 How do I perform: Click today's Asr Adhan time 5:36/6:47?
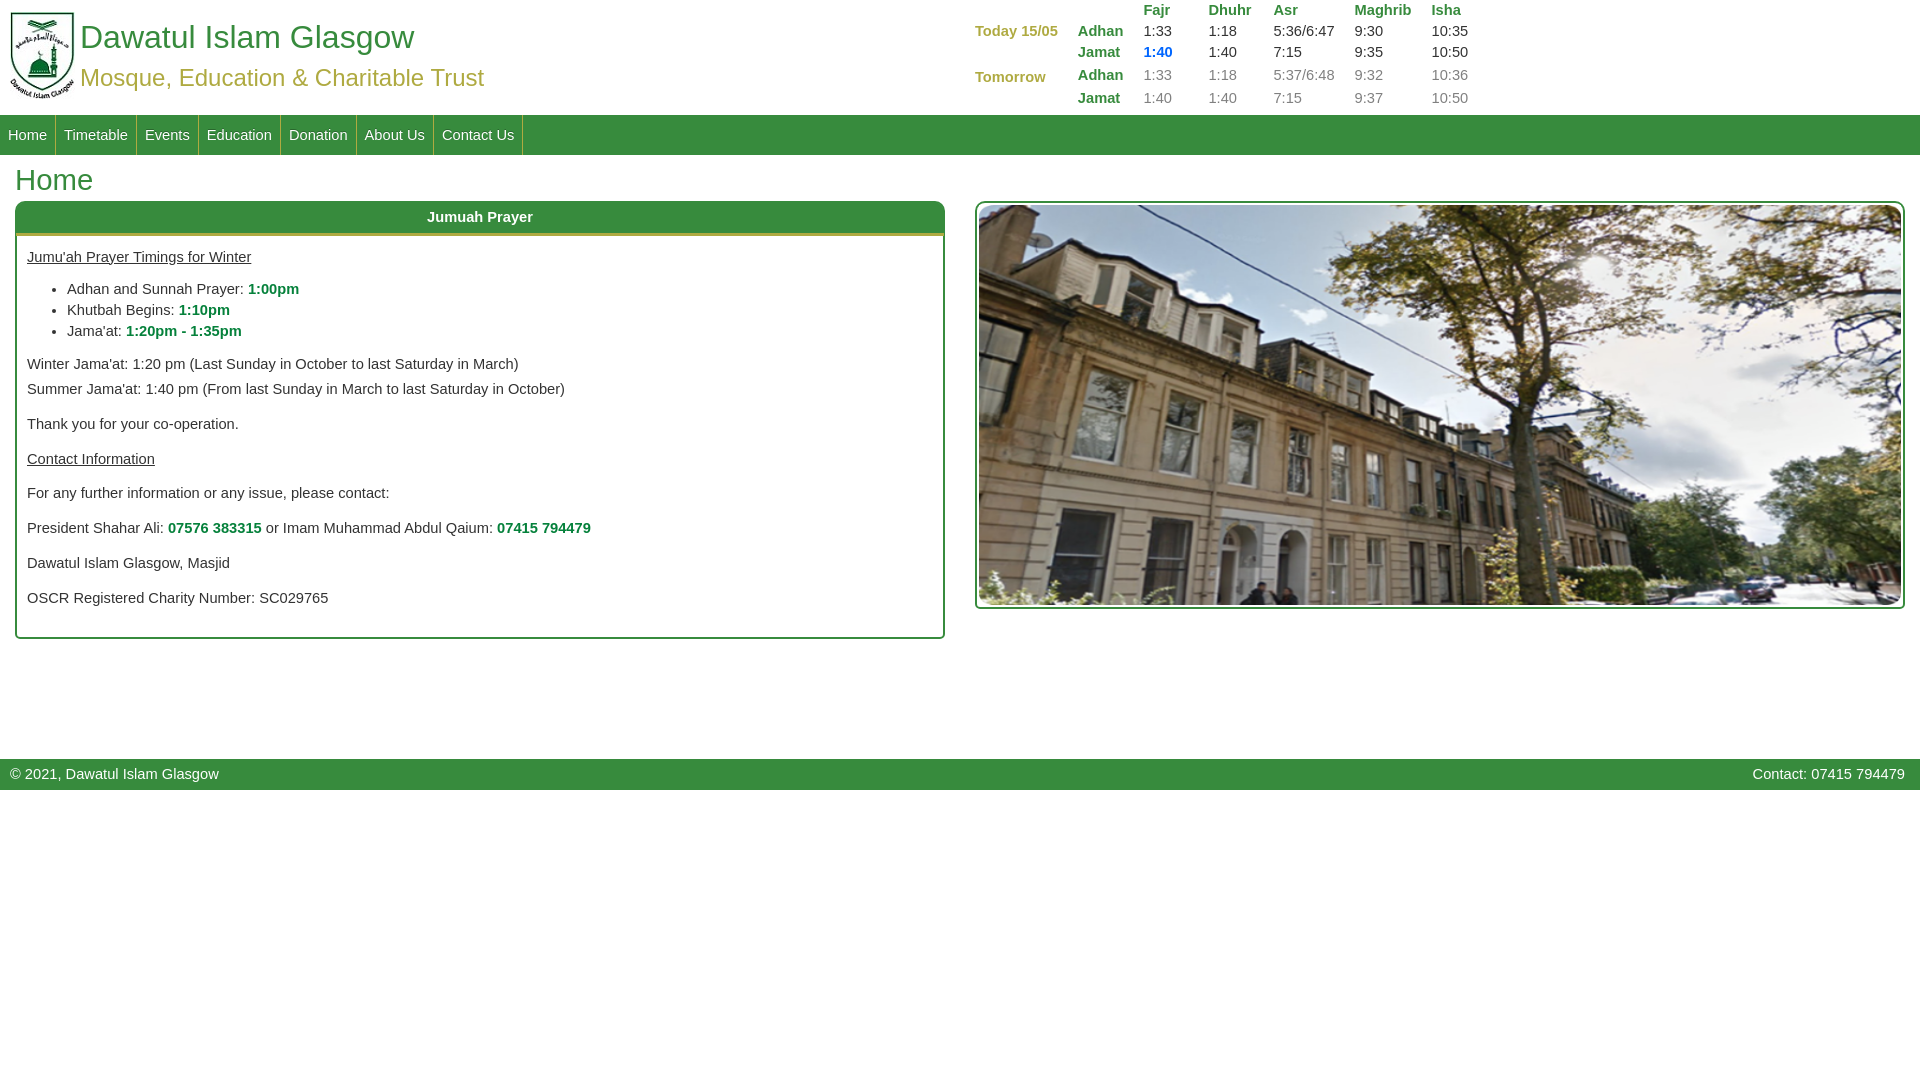tap(1304, 31)
